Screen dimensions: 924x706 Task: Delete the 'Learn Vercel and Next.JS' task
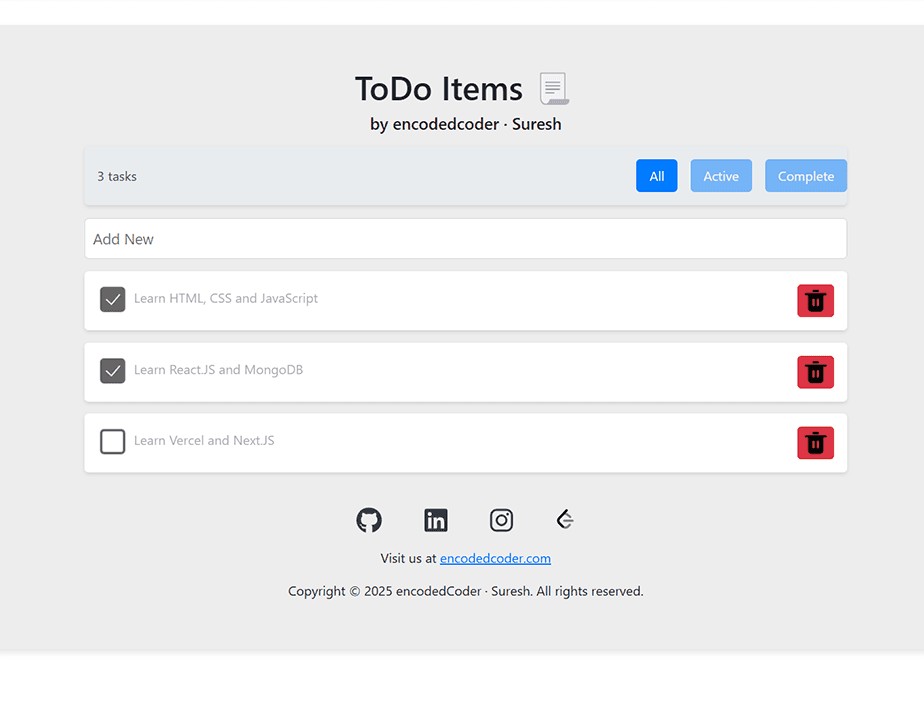[815, 442]
